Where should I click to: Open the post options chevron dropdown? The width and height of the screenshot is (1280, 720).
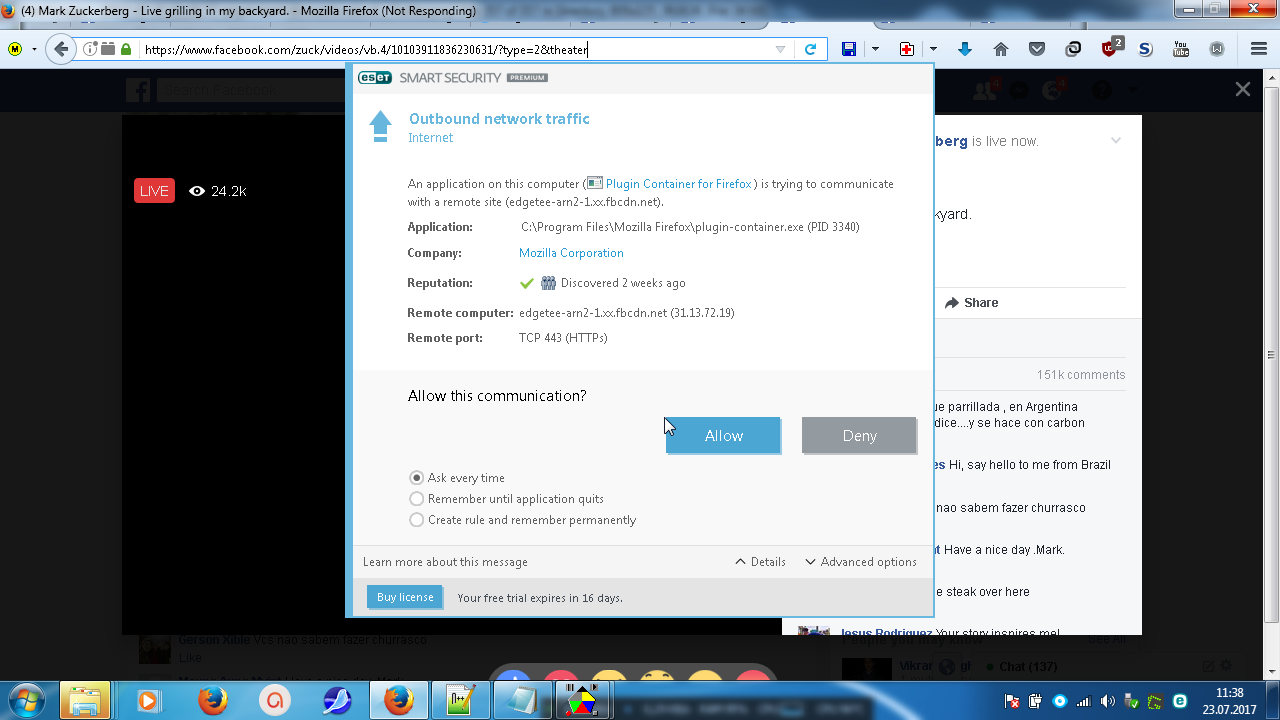[1116, 141]
